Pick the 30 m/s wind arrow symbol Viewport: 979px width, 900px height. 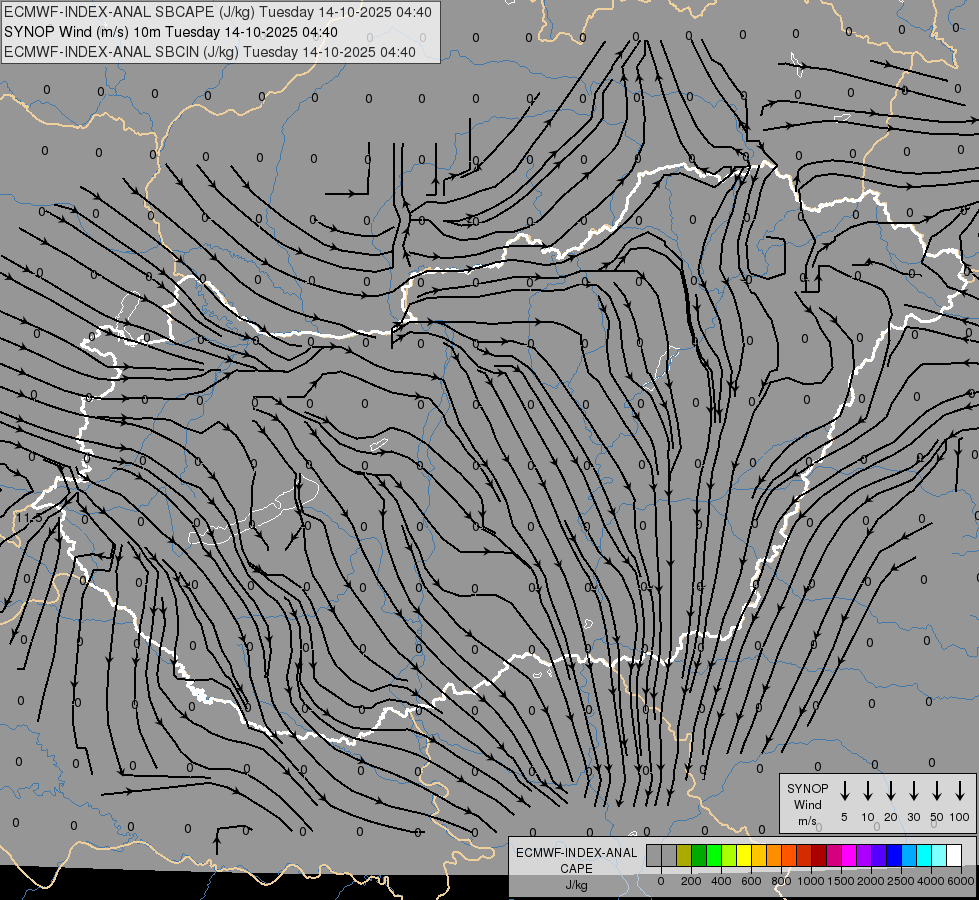click(x=913, y=791)
